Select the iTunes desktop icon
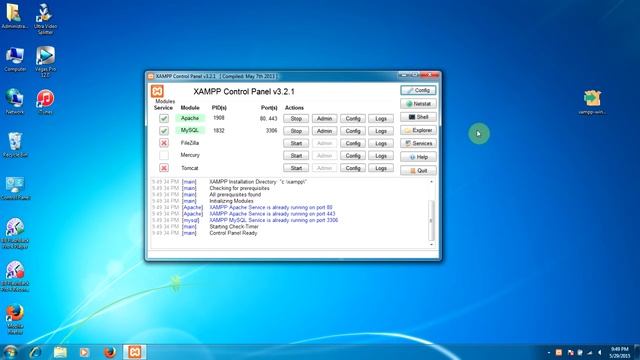Image resolution: width=640 pixels, height=360 pixels. 45,102
